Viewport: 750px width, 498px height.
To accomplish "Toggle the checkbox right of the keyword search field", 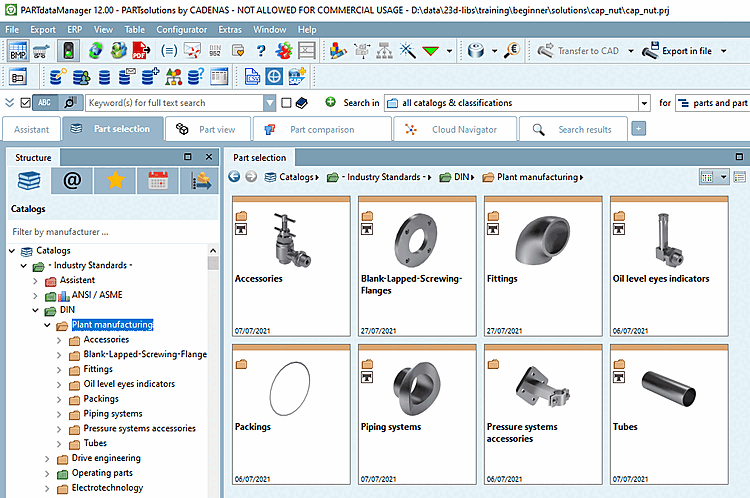I will (x=287, y=102).
